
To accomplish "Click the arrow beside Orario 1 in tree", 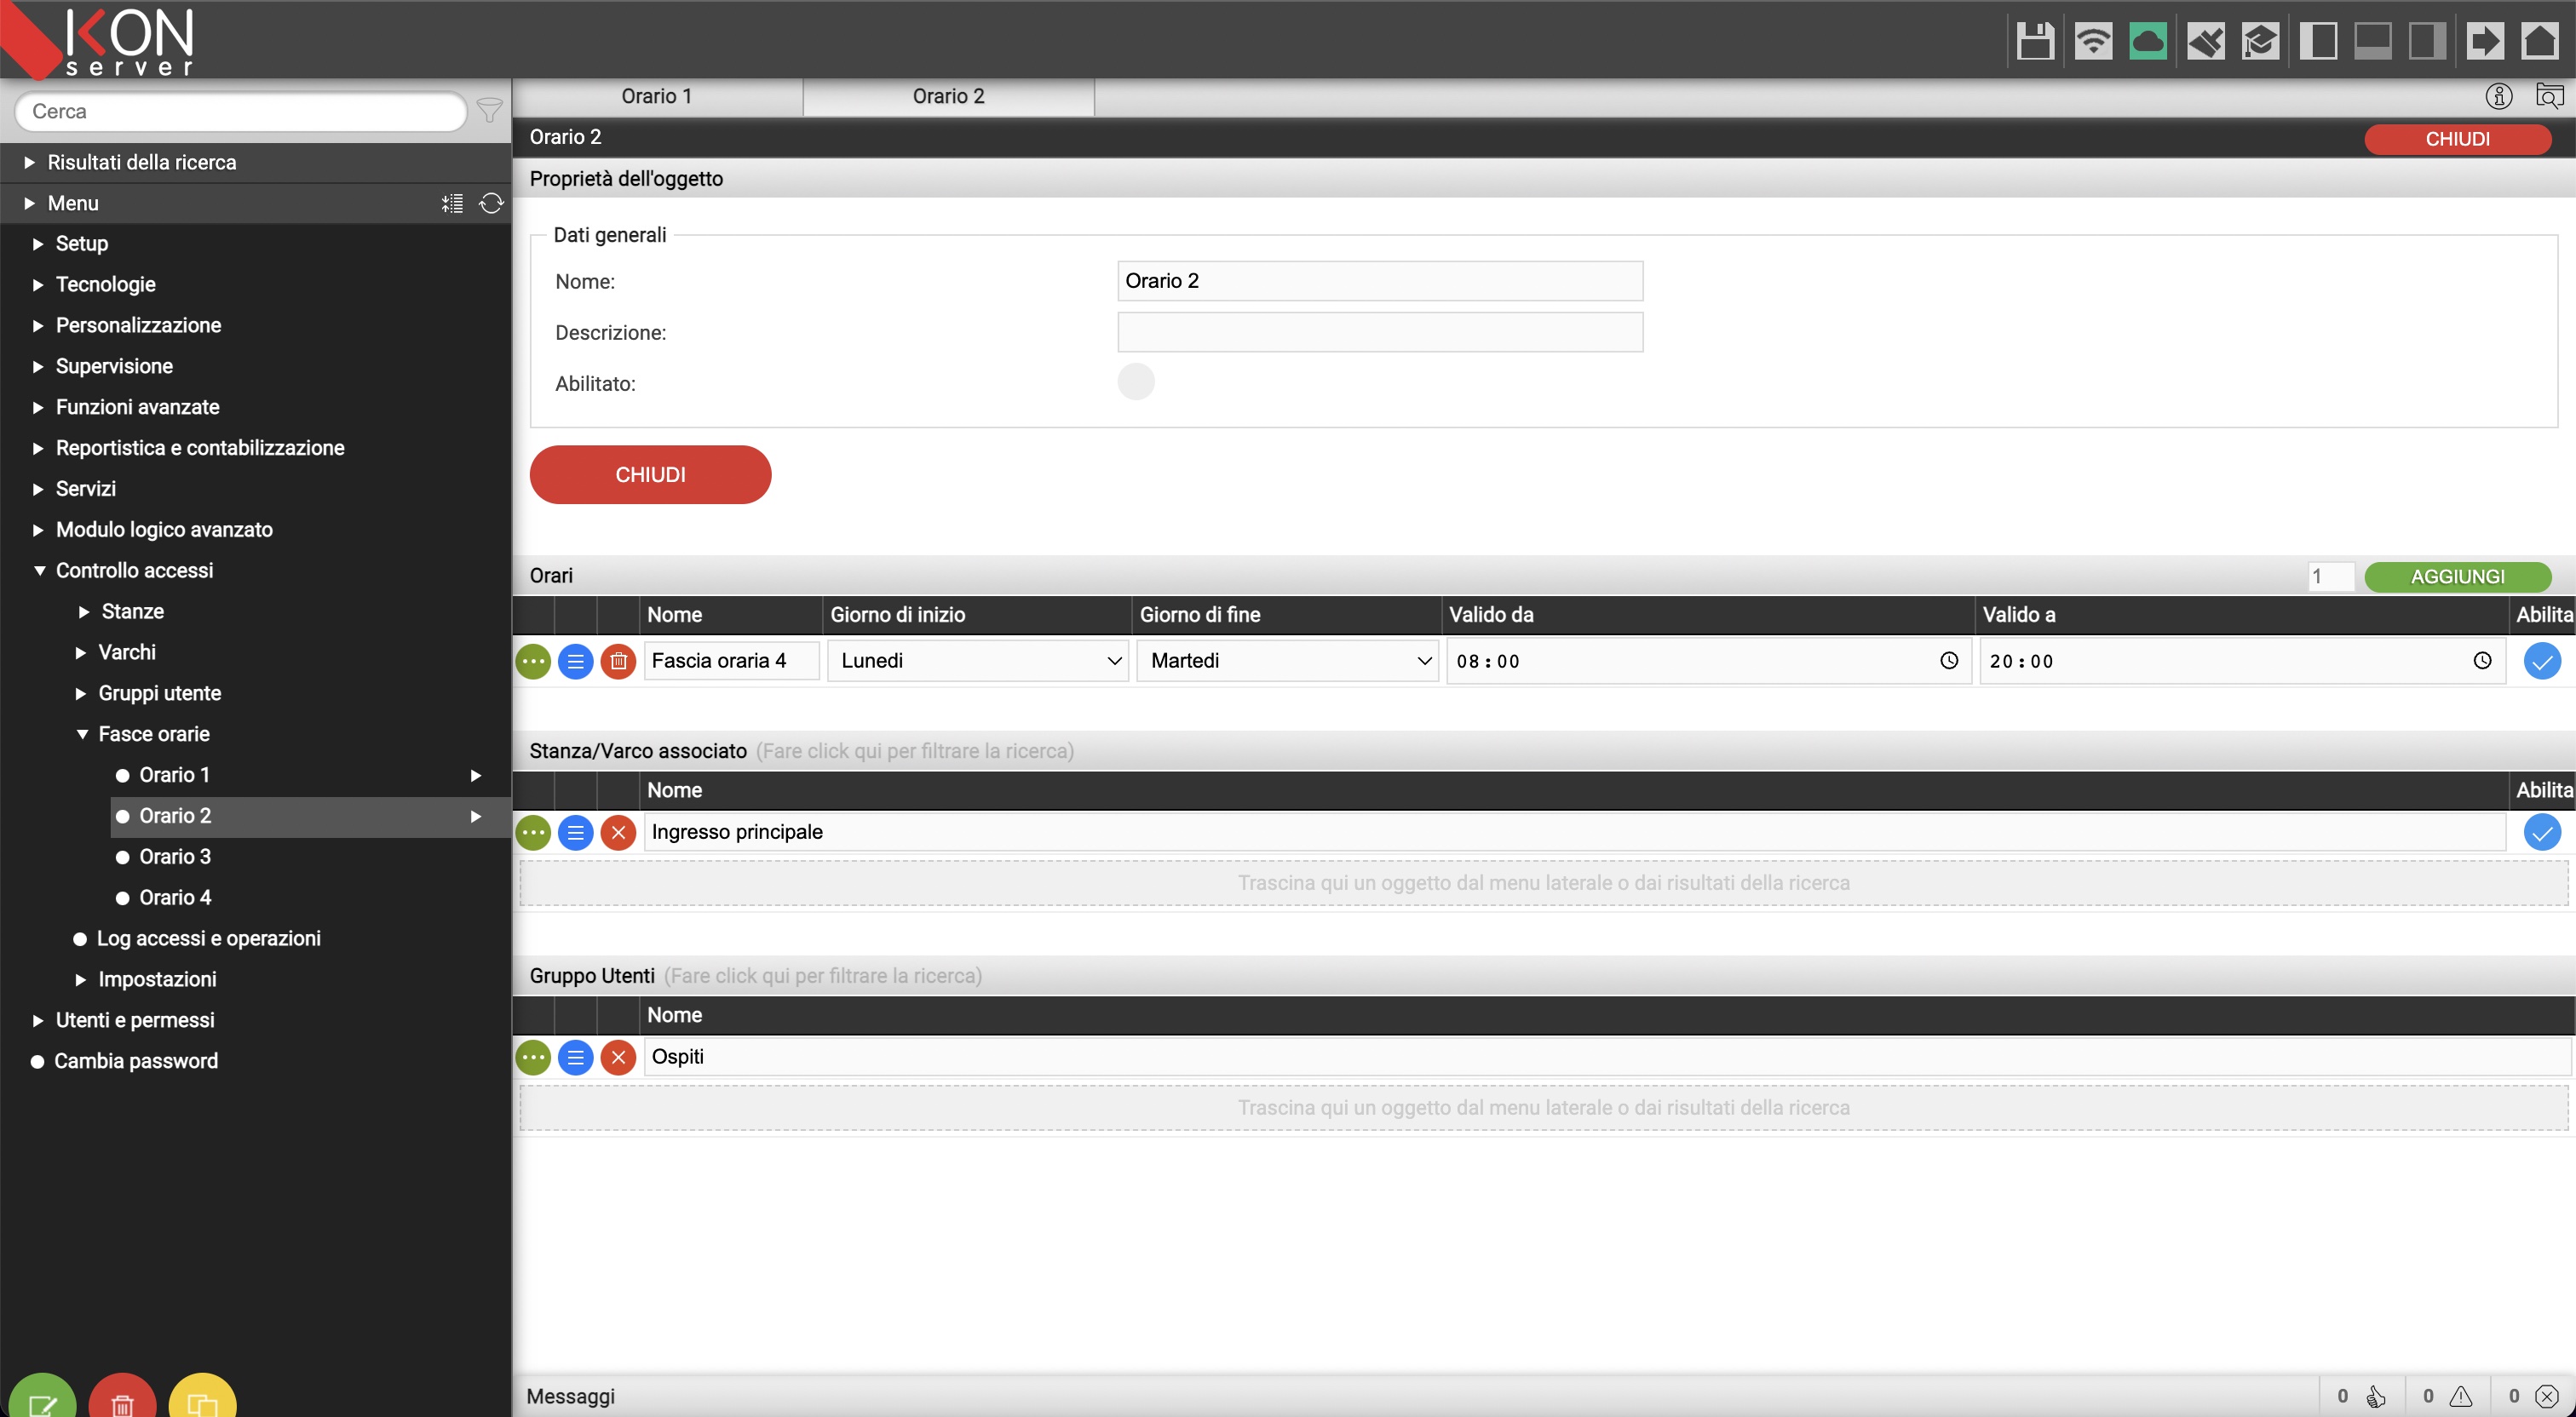I will click(x=476, y=775).
